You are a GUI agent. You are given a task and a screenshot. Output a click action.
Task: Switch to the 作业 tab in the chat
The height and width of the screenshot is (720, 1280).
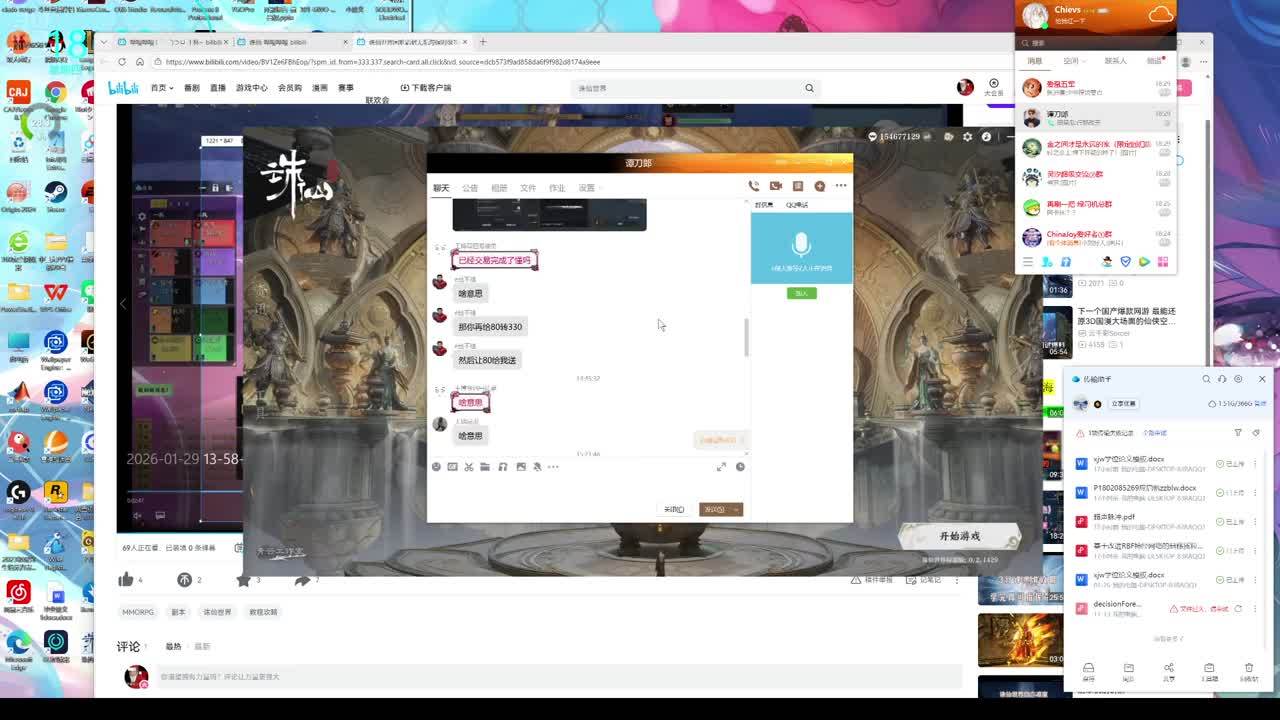(557, 188)
